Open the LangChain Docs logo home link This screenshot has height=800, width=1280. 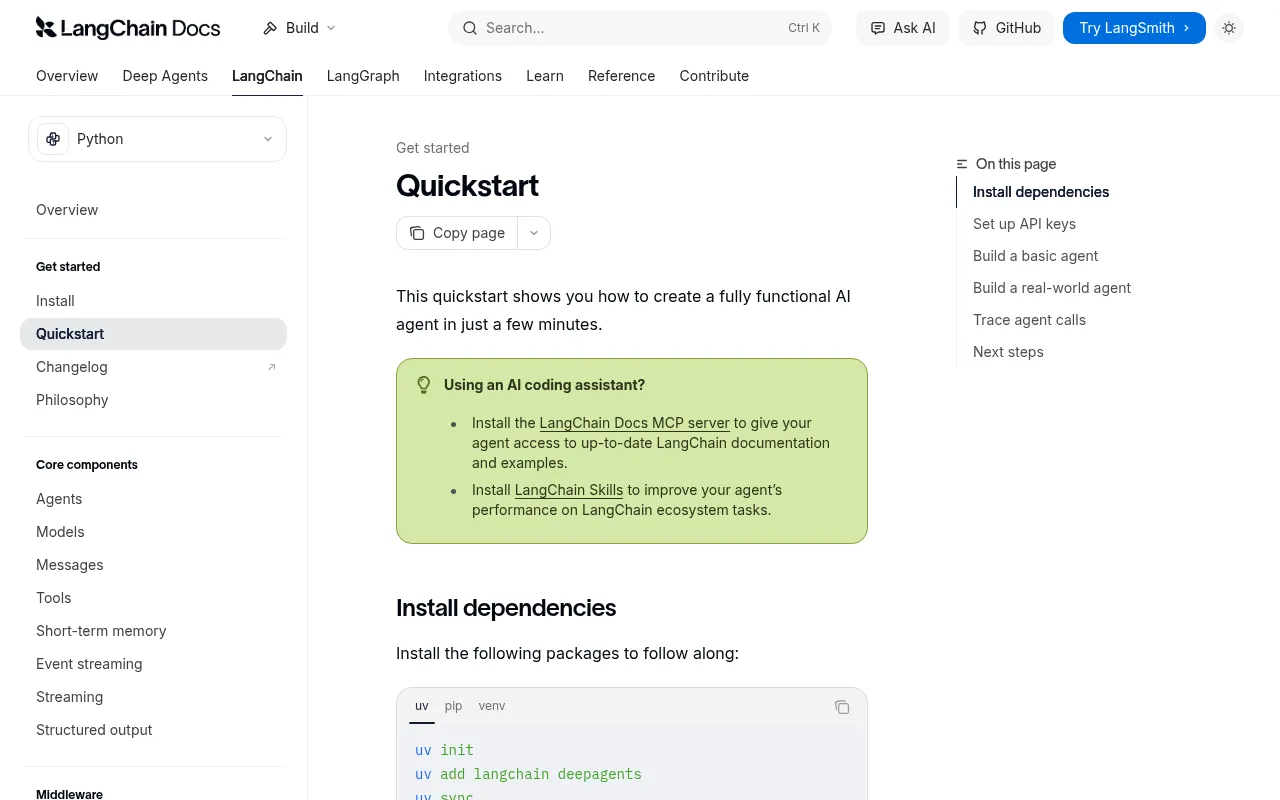(128, 28)
